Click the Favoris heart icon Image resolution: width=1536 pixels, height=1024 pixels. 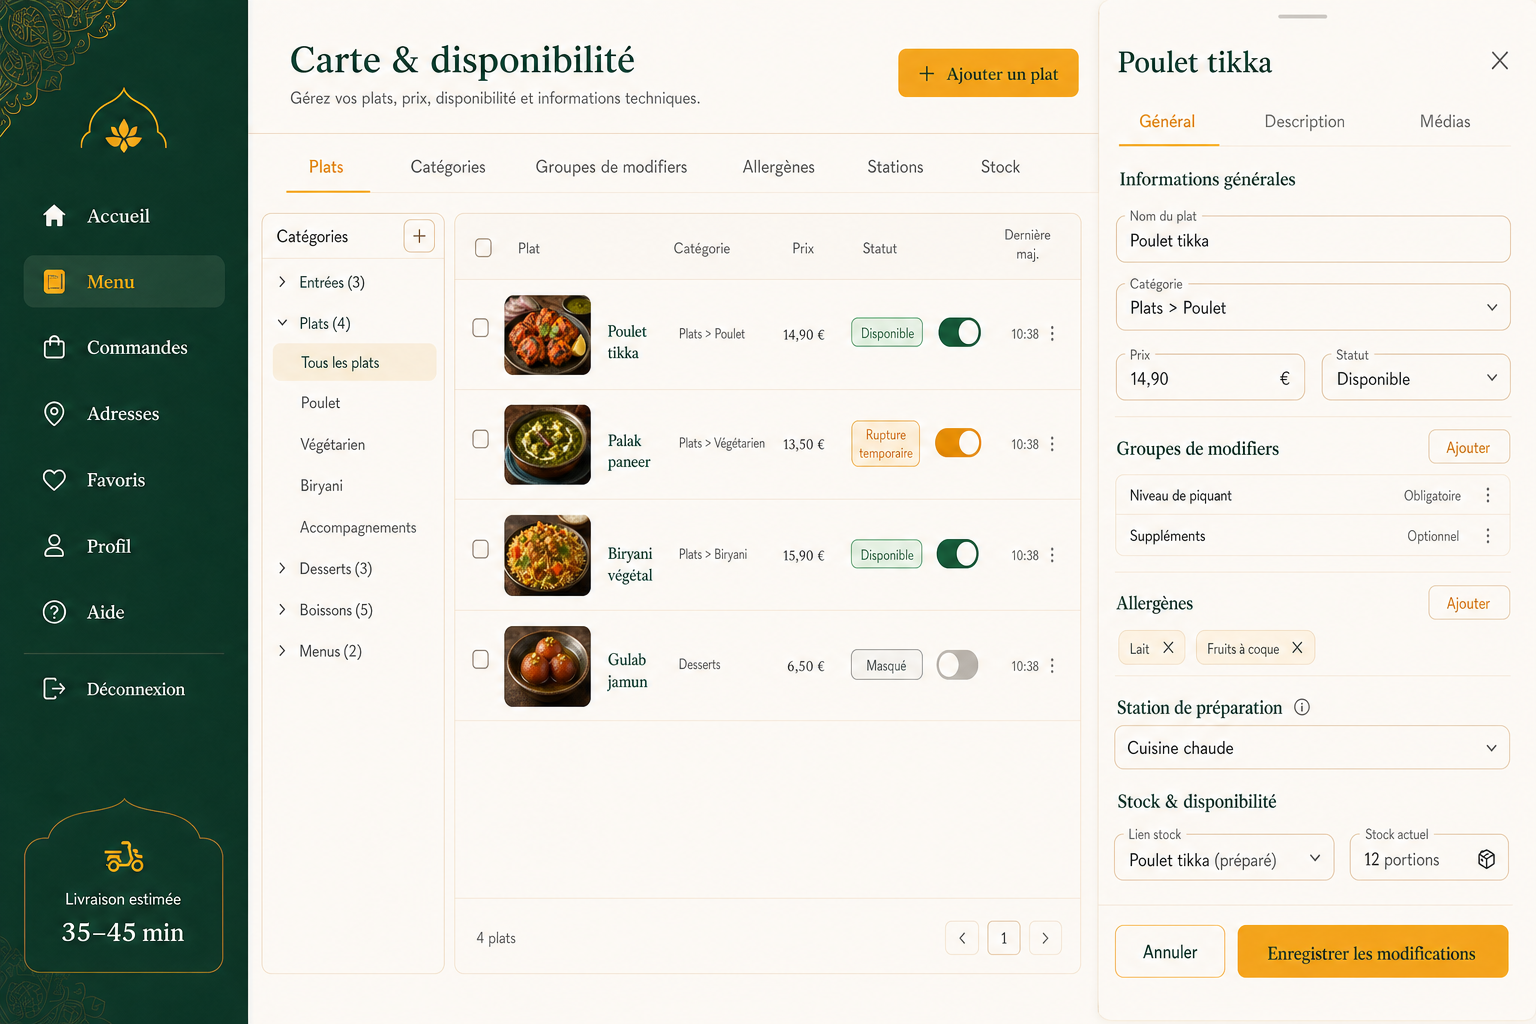54,480
